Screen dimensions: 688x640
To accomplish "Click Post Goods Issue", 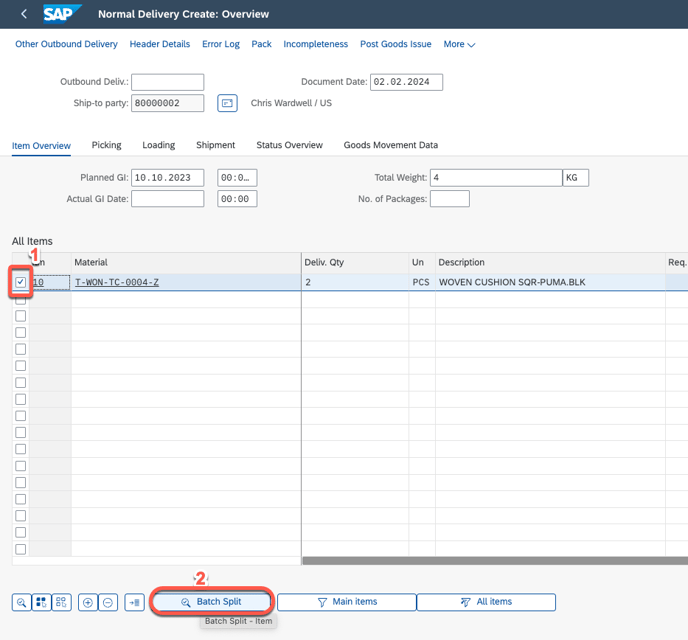I will tap(395, 44).
